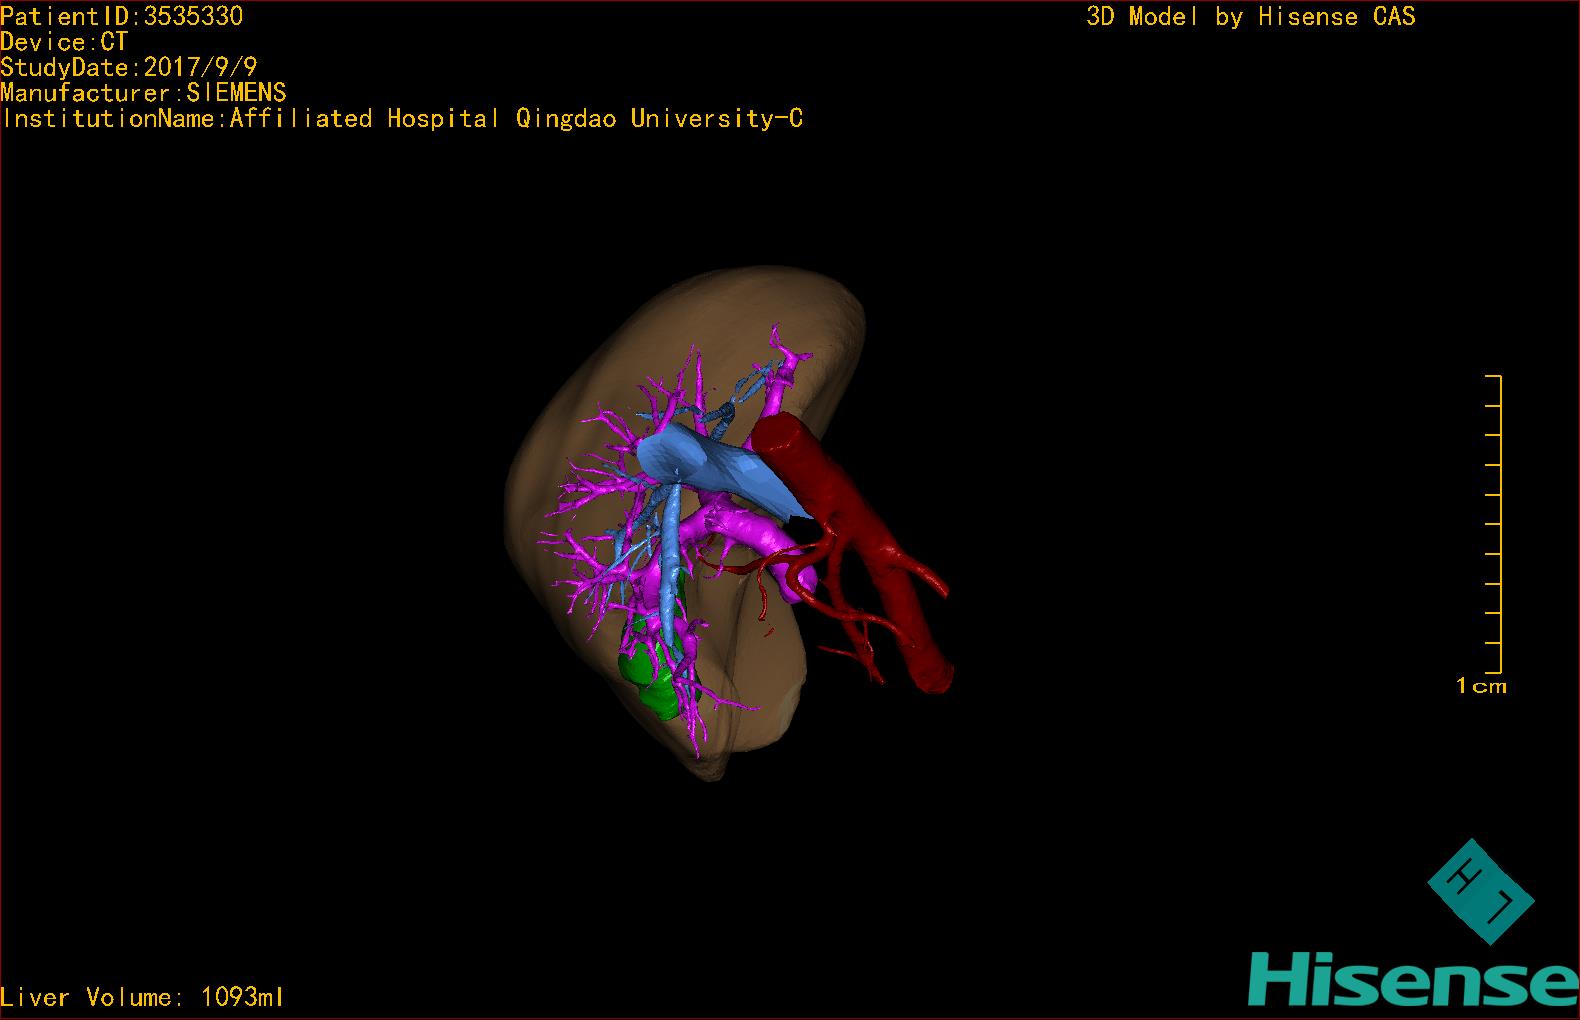Click the vertical scale ruler
The height and width of the screenshot is (1020, 1580).
click(1497, 523)
